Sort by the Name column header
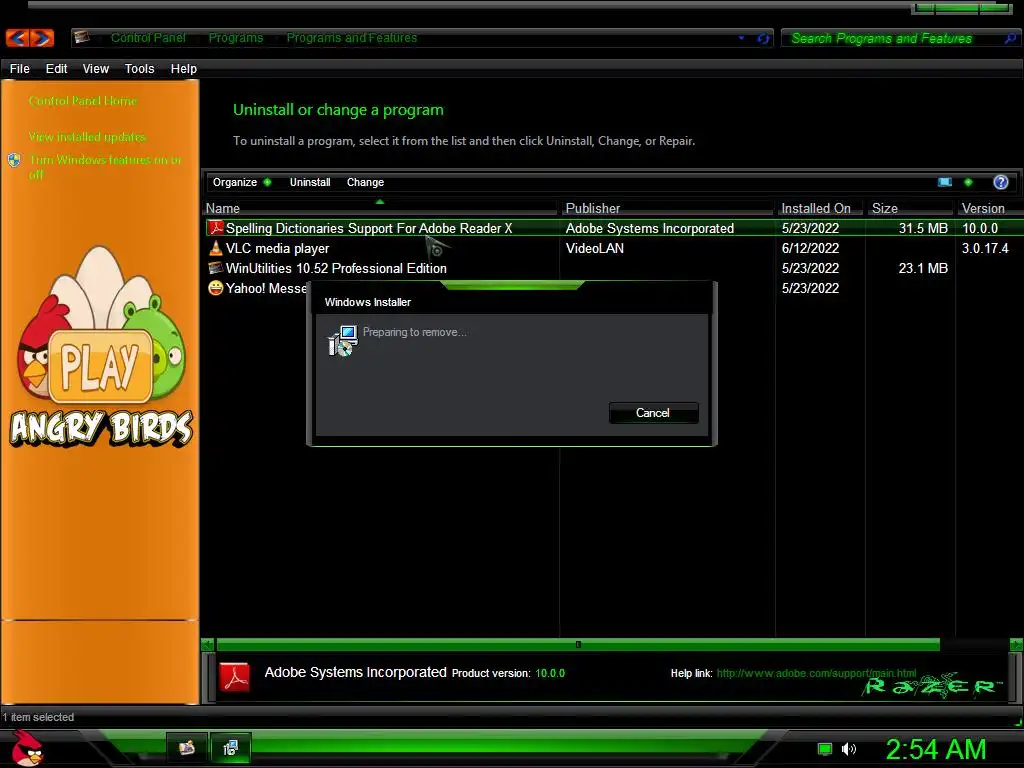This screenshot has height=768, width=1024. click(x=381, y=208)
